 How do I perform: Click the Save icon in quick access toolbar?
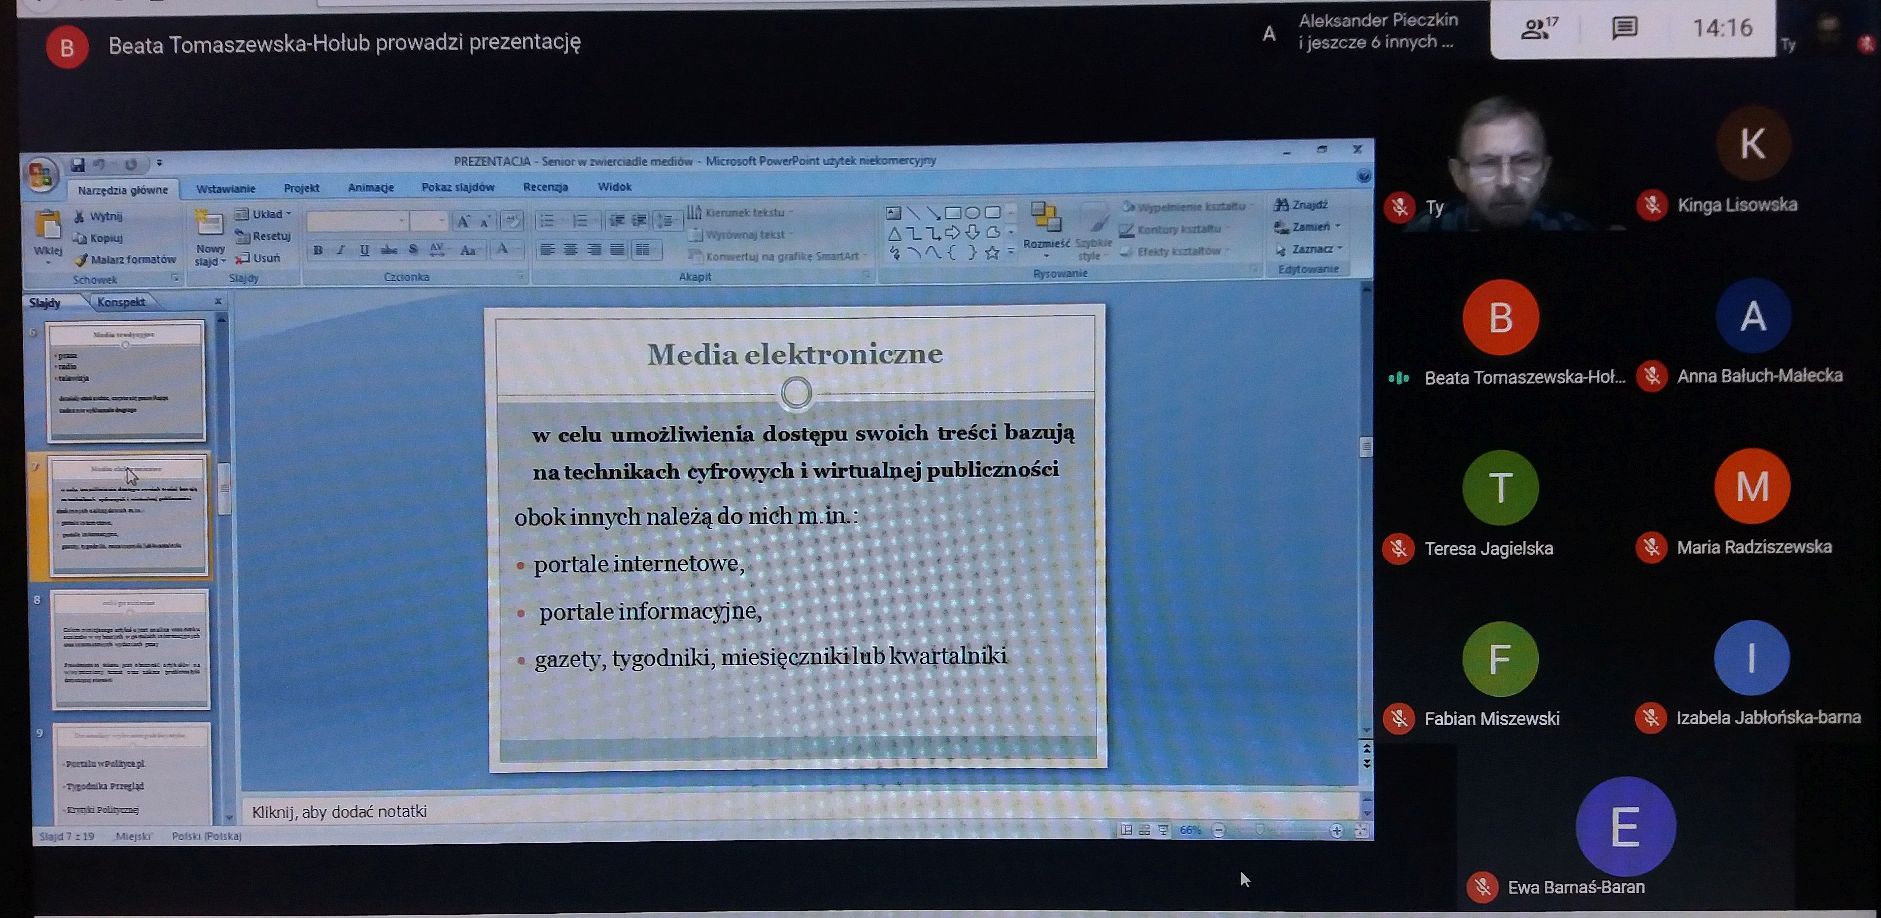click(78, 164)
